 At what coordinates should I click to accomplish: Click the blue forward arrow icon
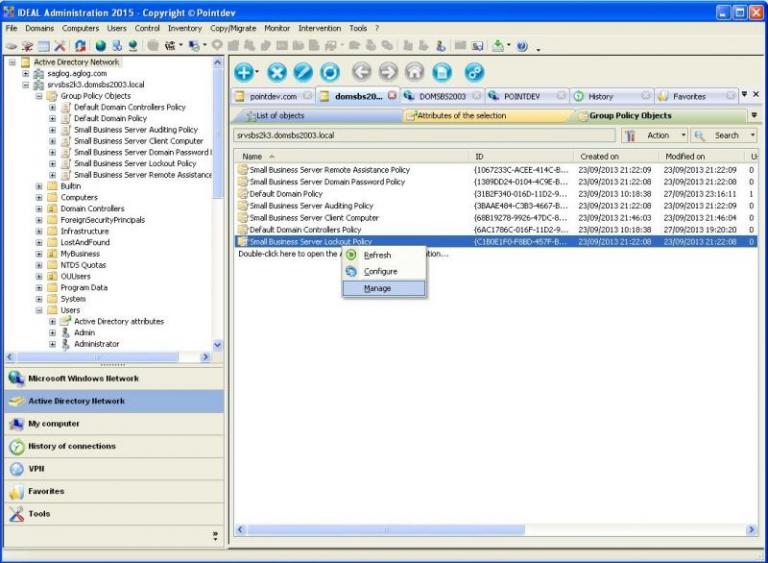pyautogui.click(x=387, y=72)
